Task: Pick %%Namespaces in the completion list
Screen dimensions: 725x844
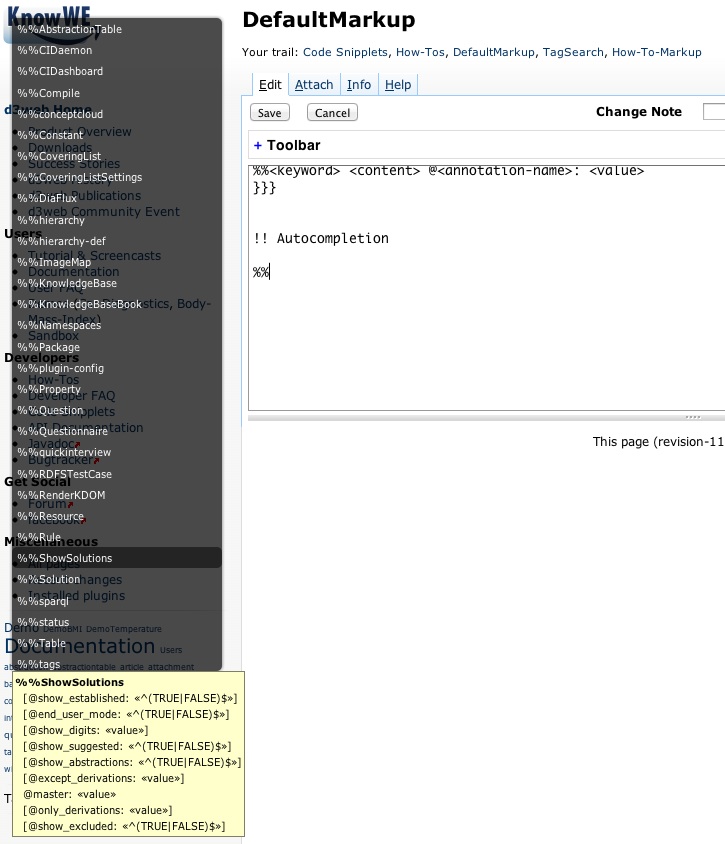Action: (117, 325)
